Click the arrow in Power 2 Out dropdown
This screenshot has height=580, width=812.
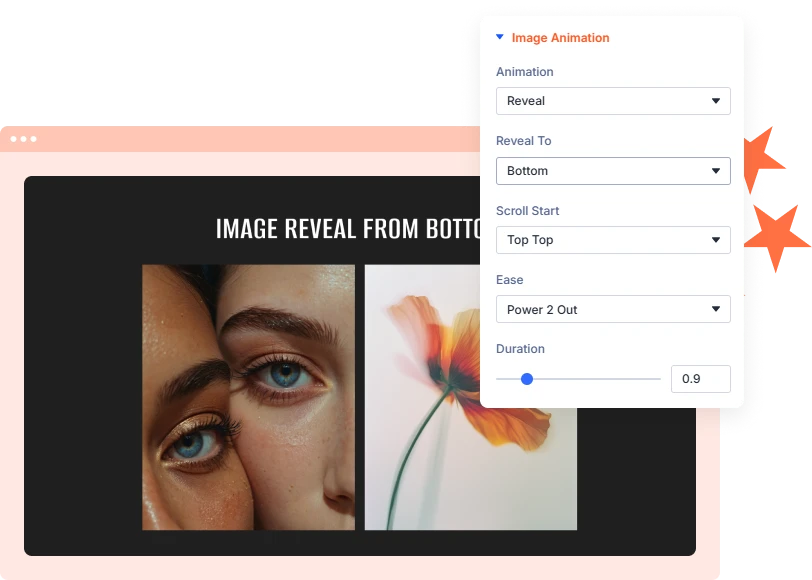(716, 309)
